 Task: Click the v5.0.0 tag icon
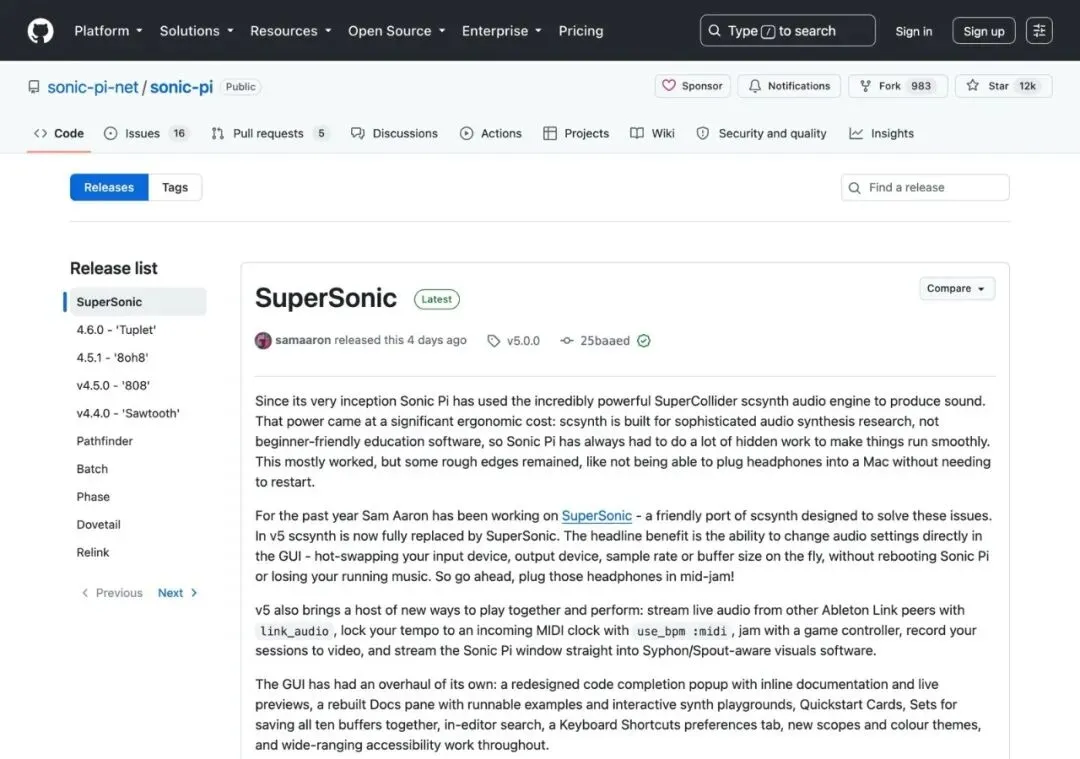coord(493,341)
